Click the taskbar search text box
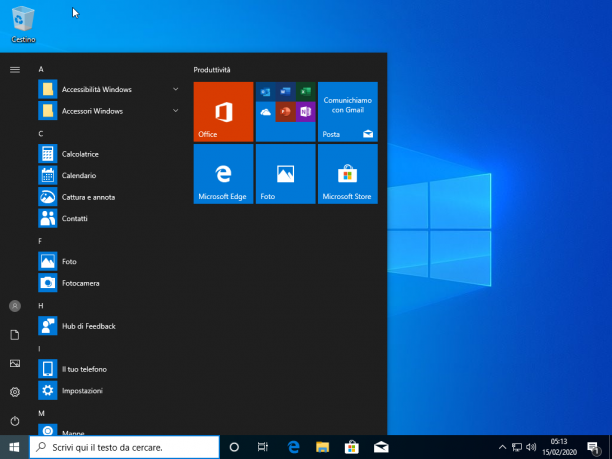Screen dimensions: 612x459 (125, 447)
